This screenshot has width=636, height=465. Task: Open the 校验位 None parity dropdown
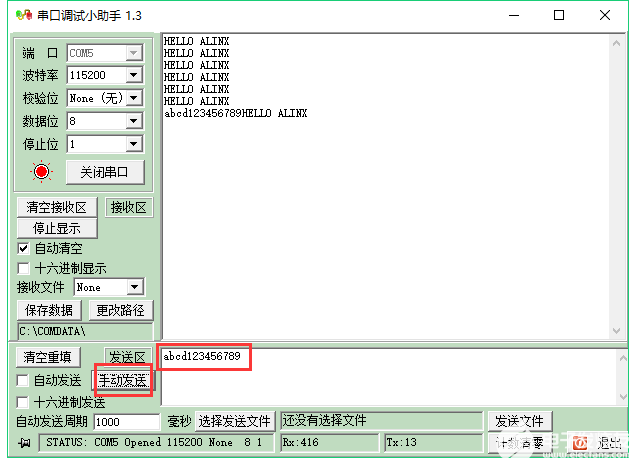(x=134, y=98)
